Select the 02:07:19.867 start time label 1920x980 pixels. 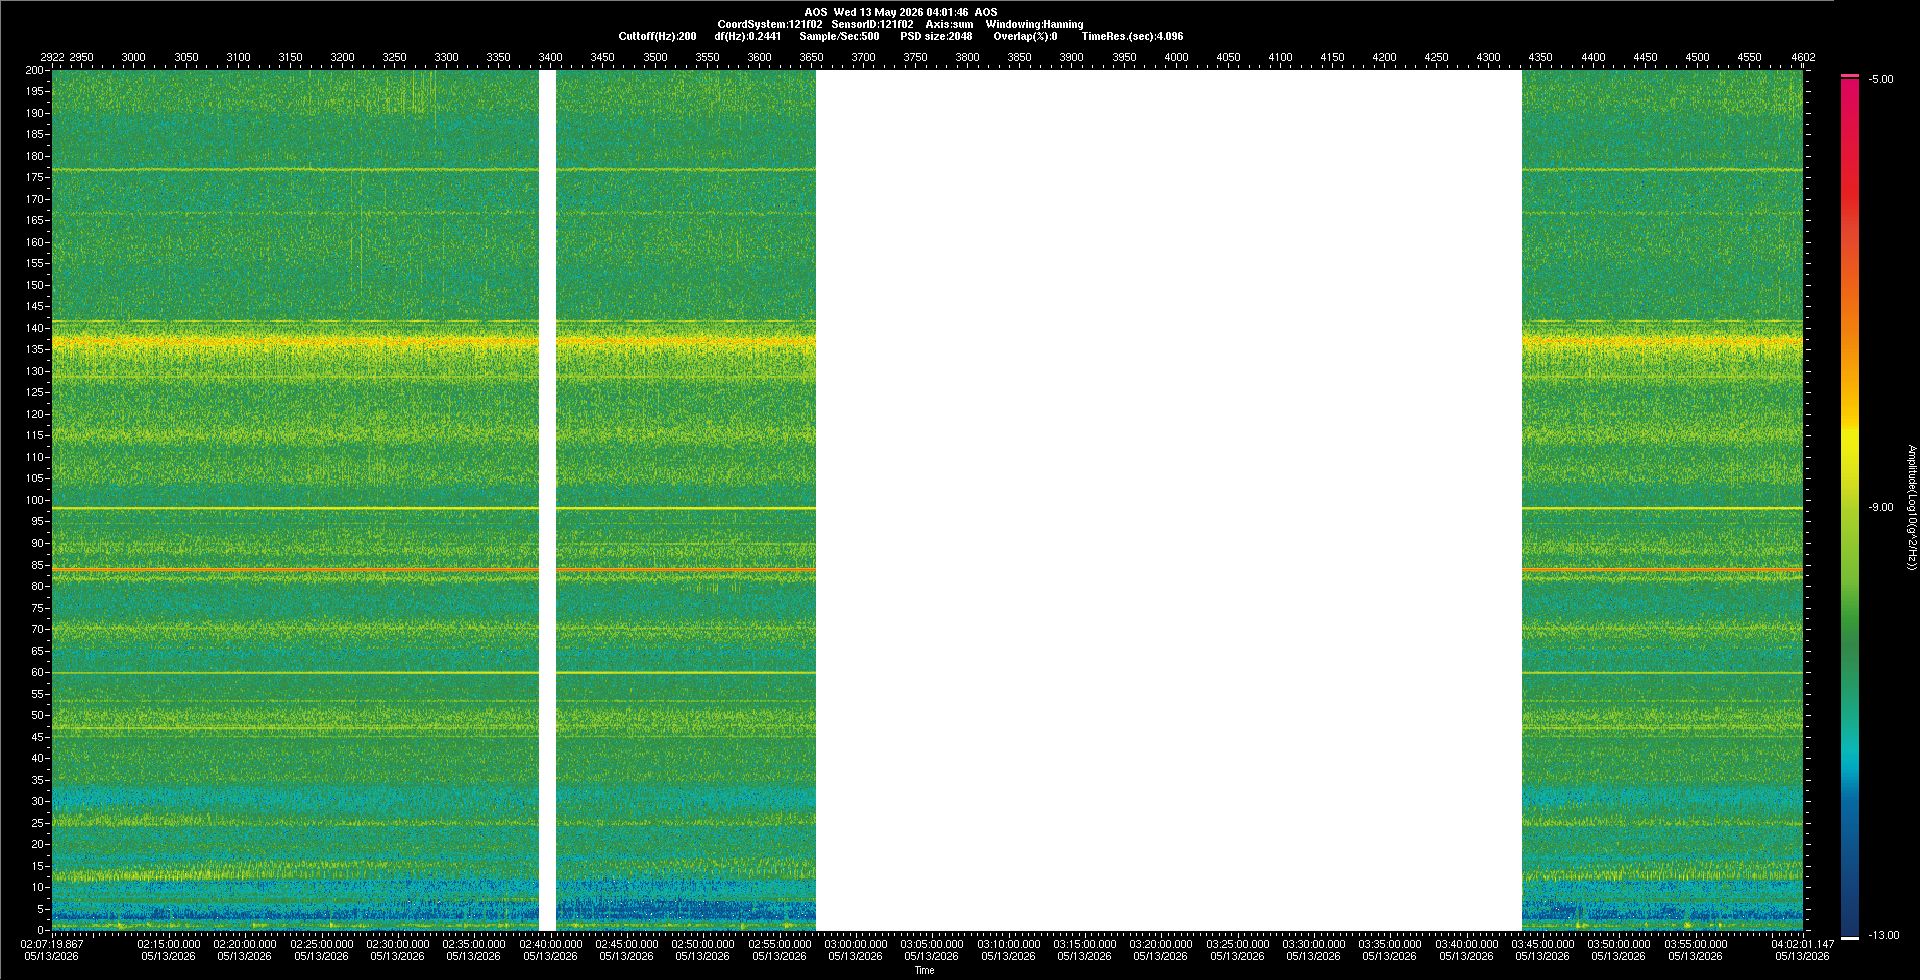point(52,944)
